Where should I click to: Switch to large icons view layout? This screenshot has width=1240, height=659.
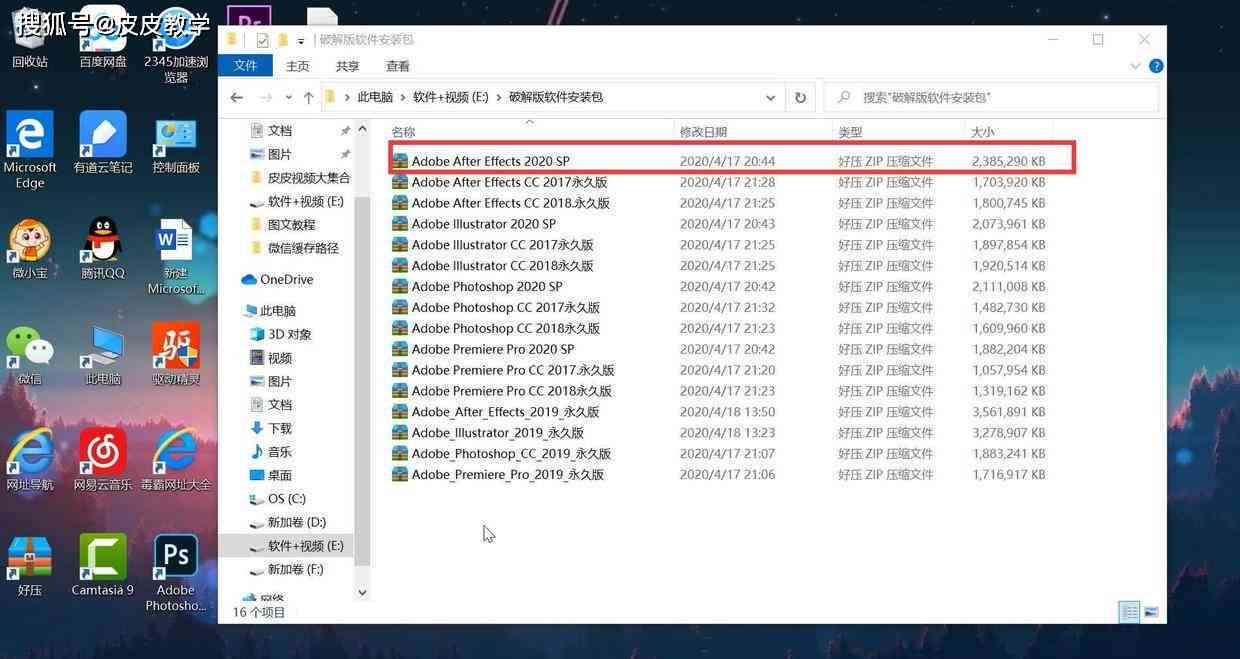click(x=1151, y=612)
